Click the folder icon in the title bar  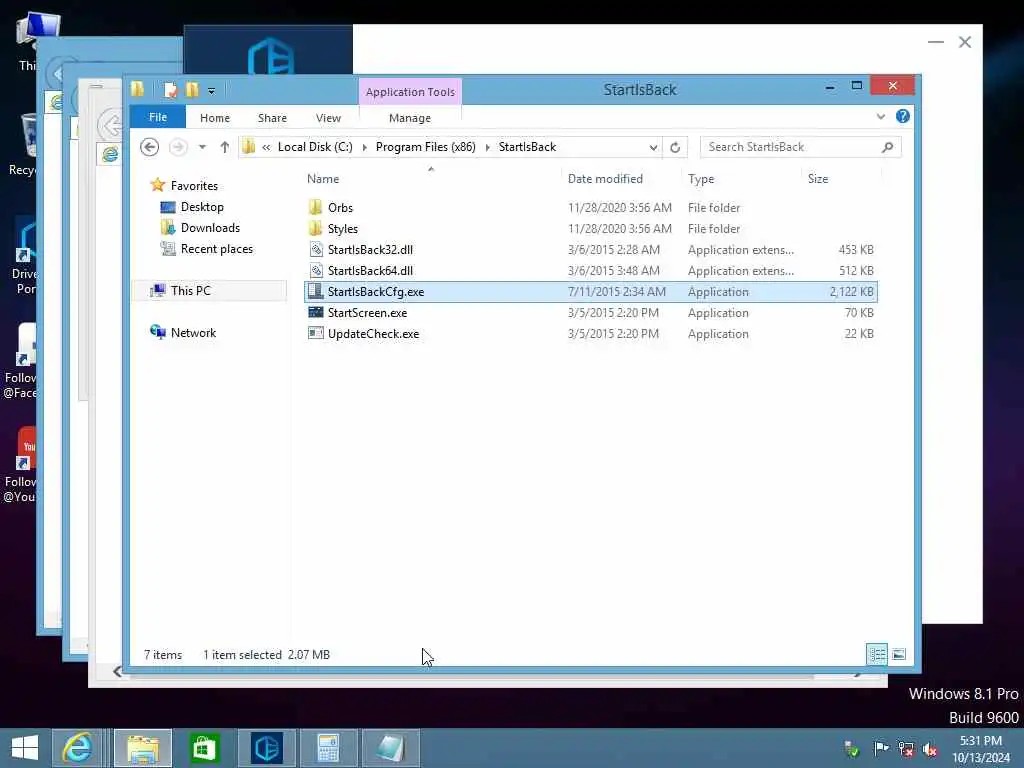pyautogui.click(x=137, y=89)
